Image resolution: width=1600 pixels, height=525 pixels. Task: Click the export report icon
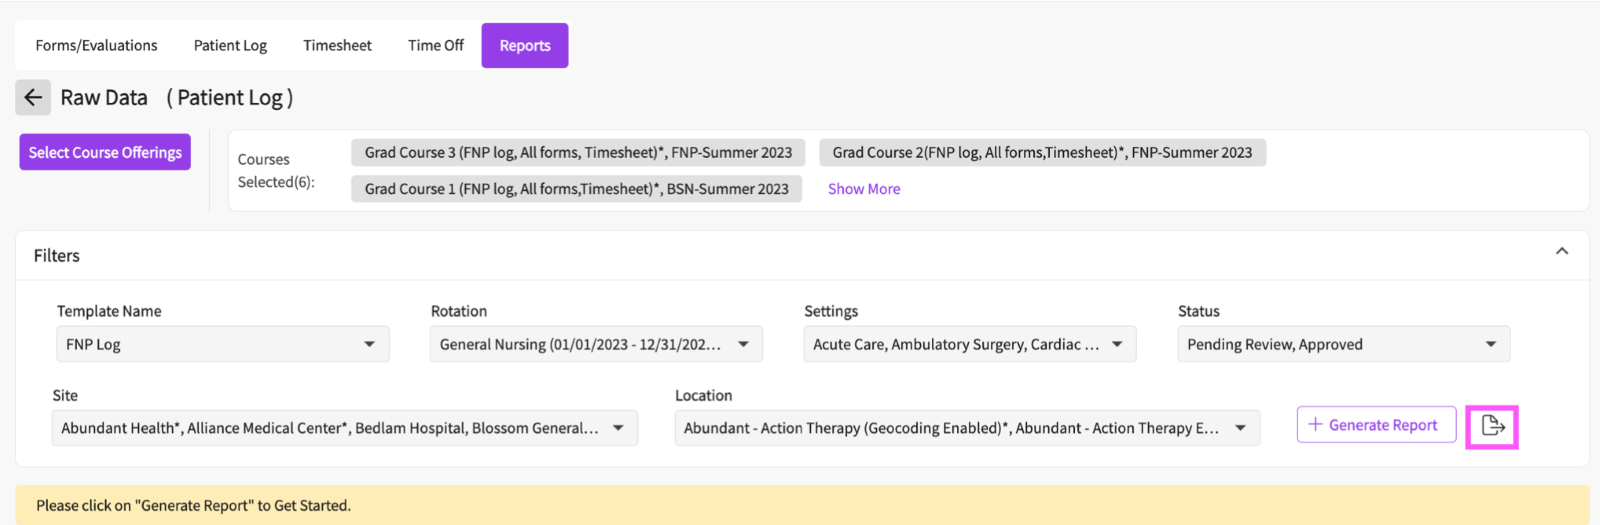tap(1492, 426)
